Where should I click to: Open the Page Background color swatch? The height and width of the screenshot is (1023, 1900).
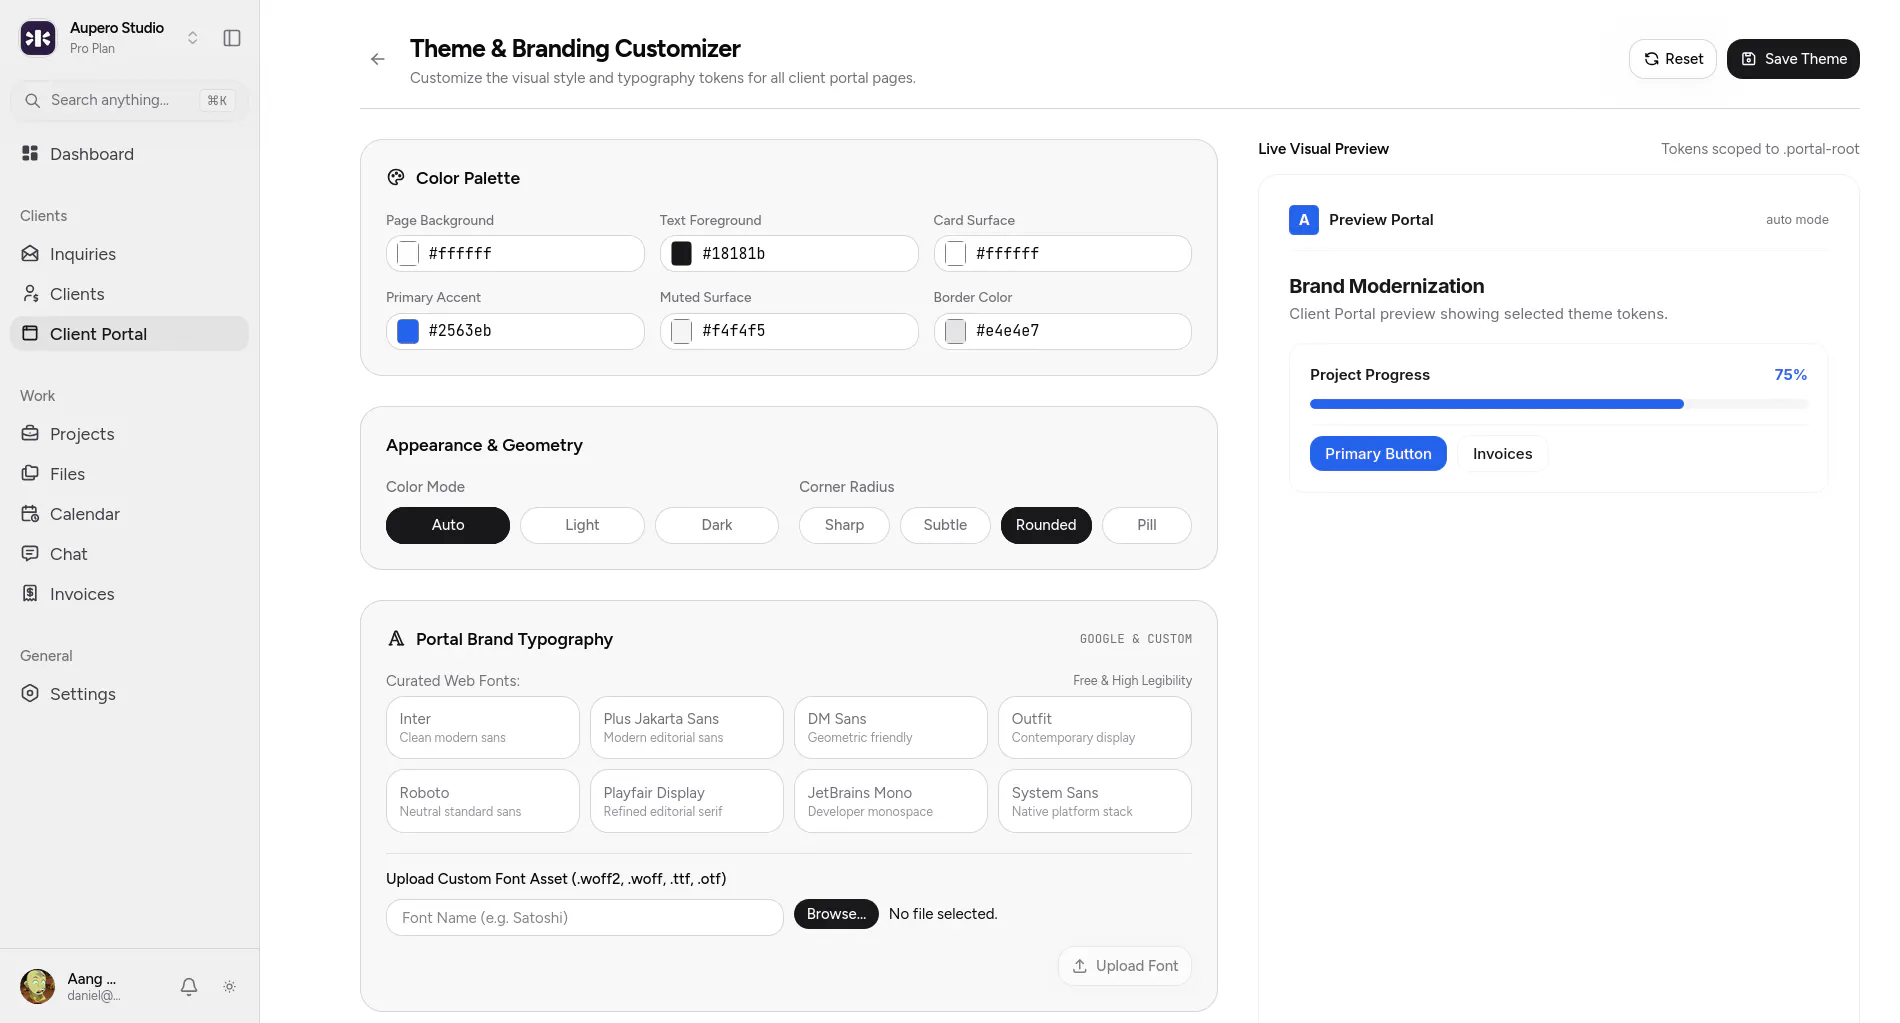click(408, 254)
